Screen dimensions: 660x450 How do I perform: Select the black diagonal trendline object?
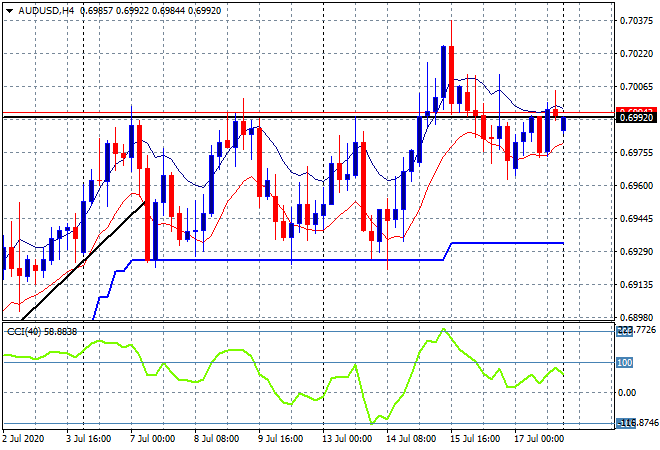[84, 261]
